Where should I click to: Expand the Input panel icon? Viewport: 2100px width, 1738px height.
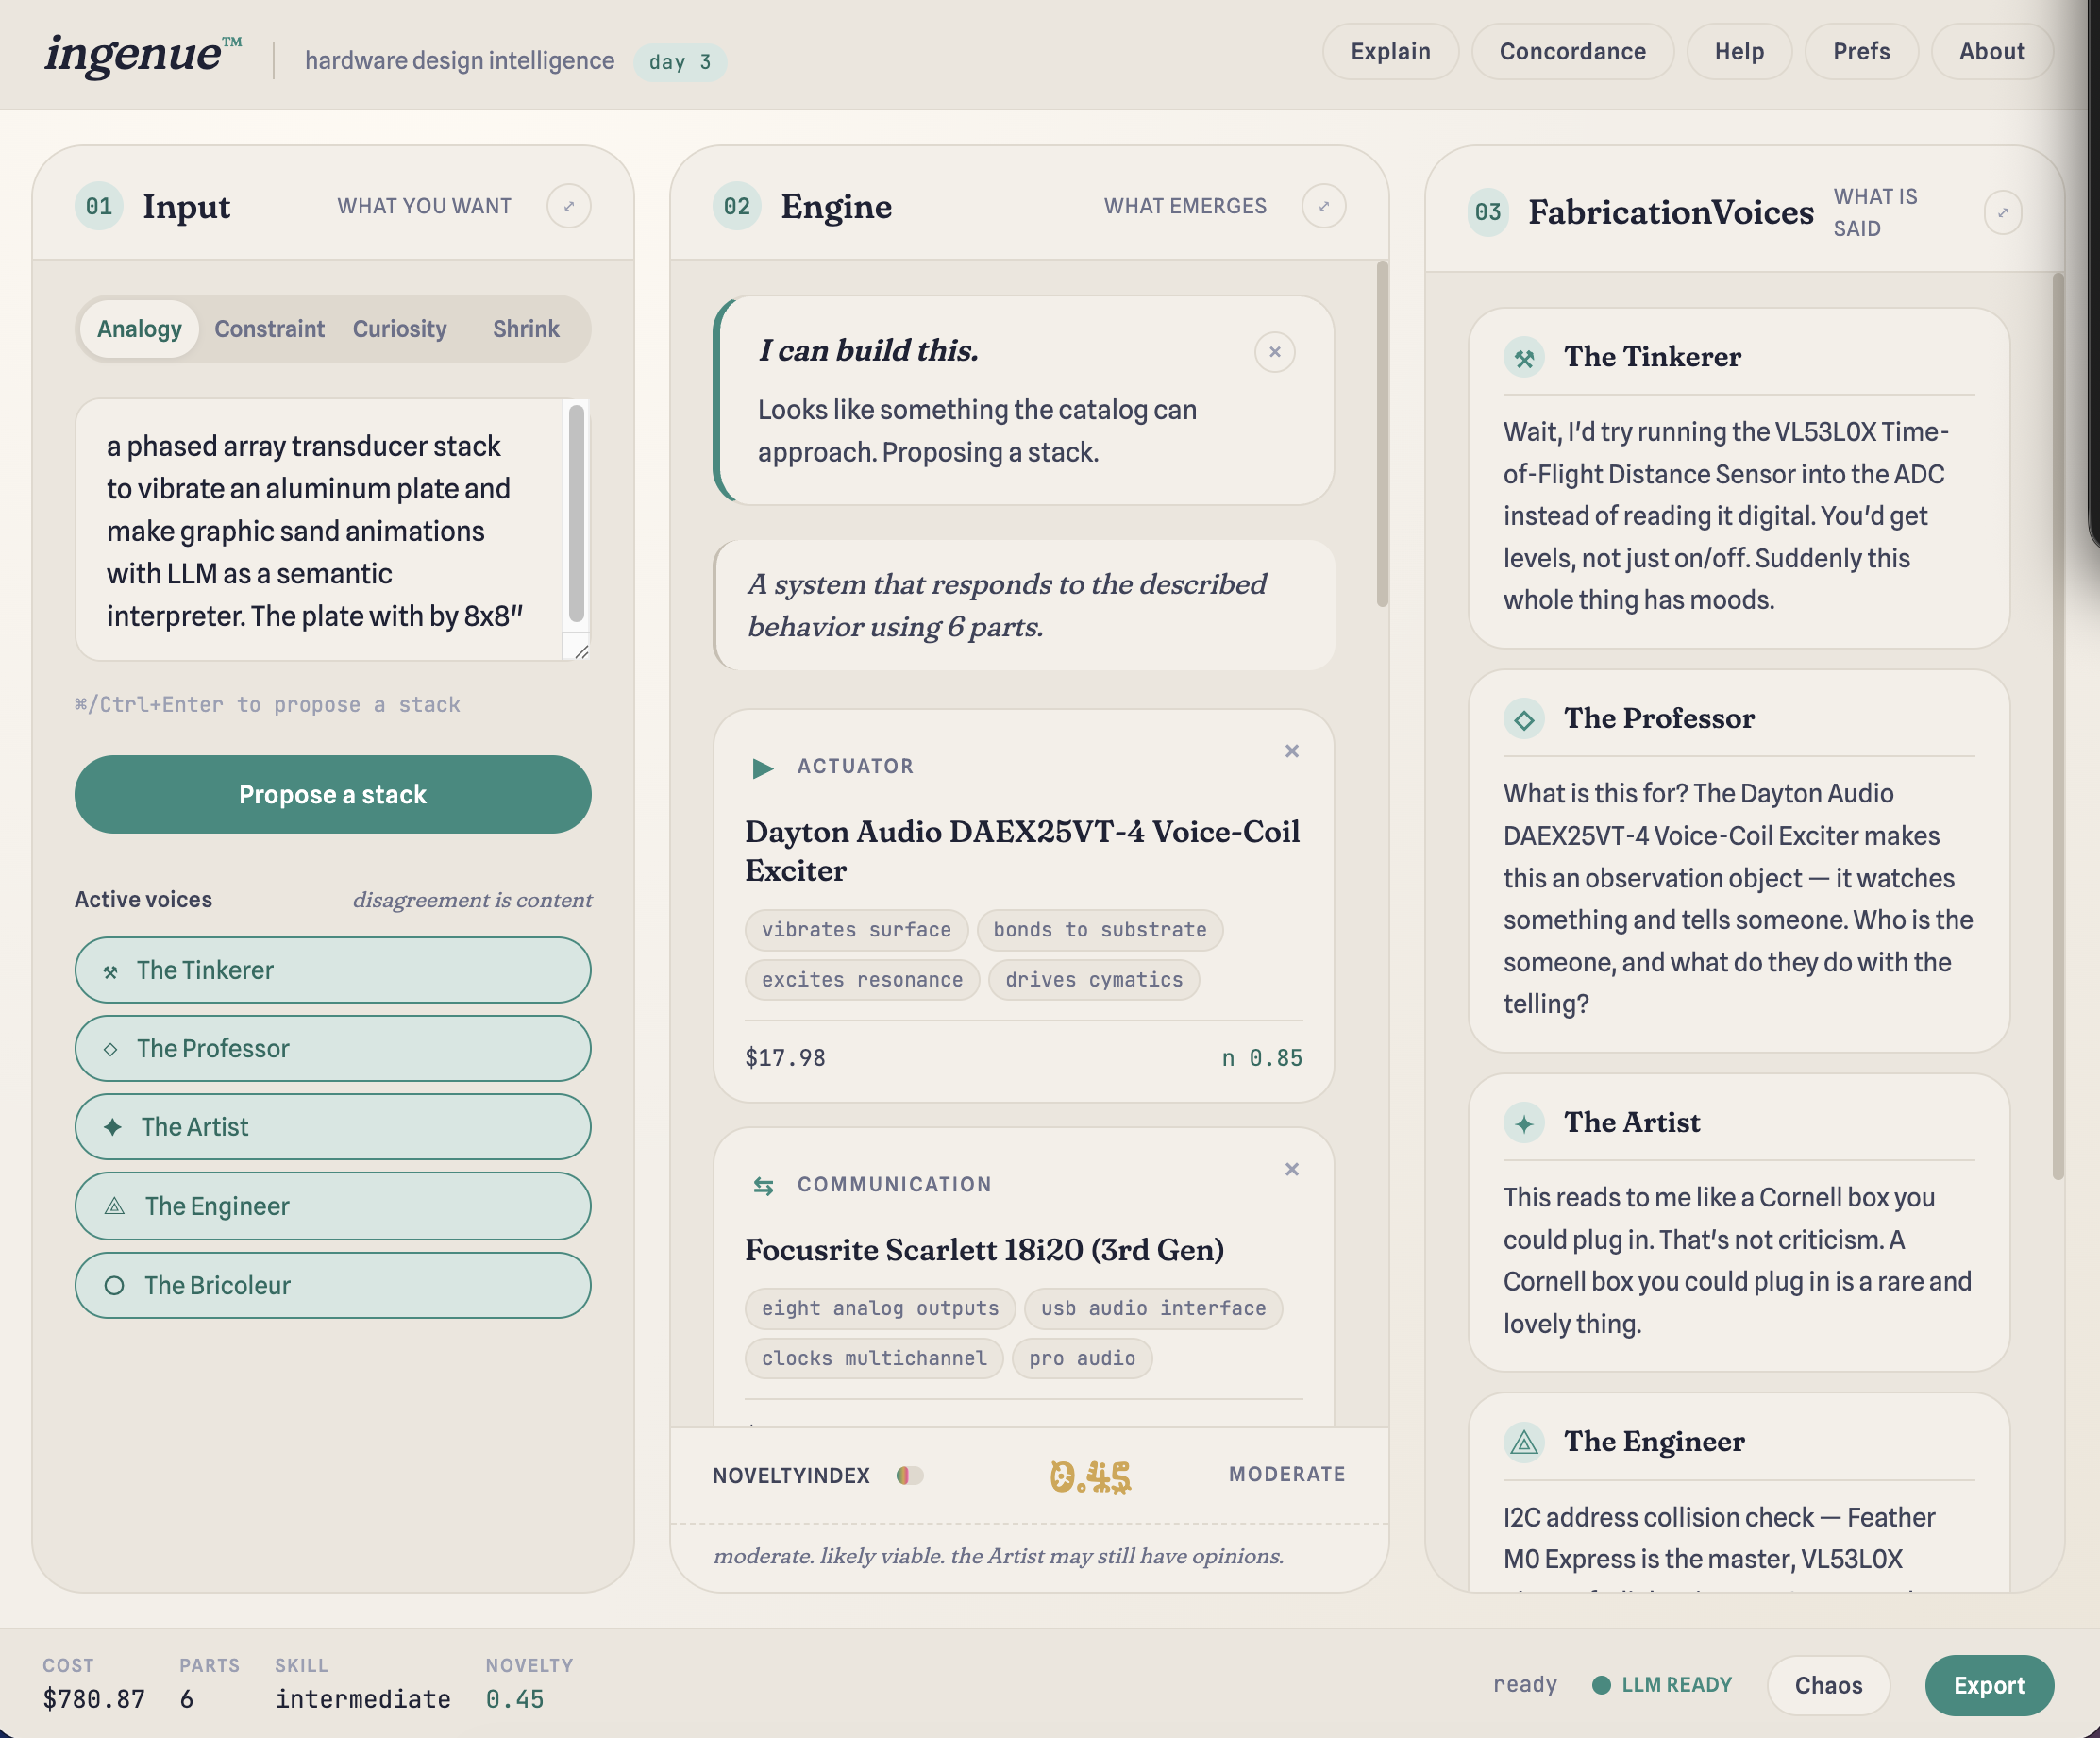(568, 206)
